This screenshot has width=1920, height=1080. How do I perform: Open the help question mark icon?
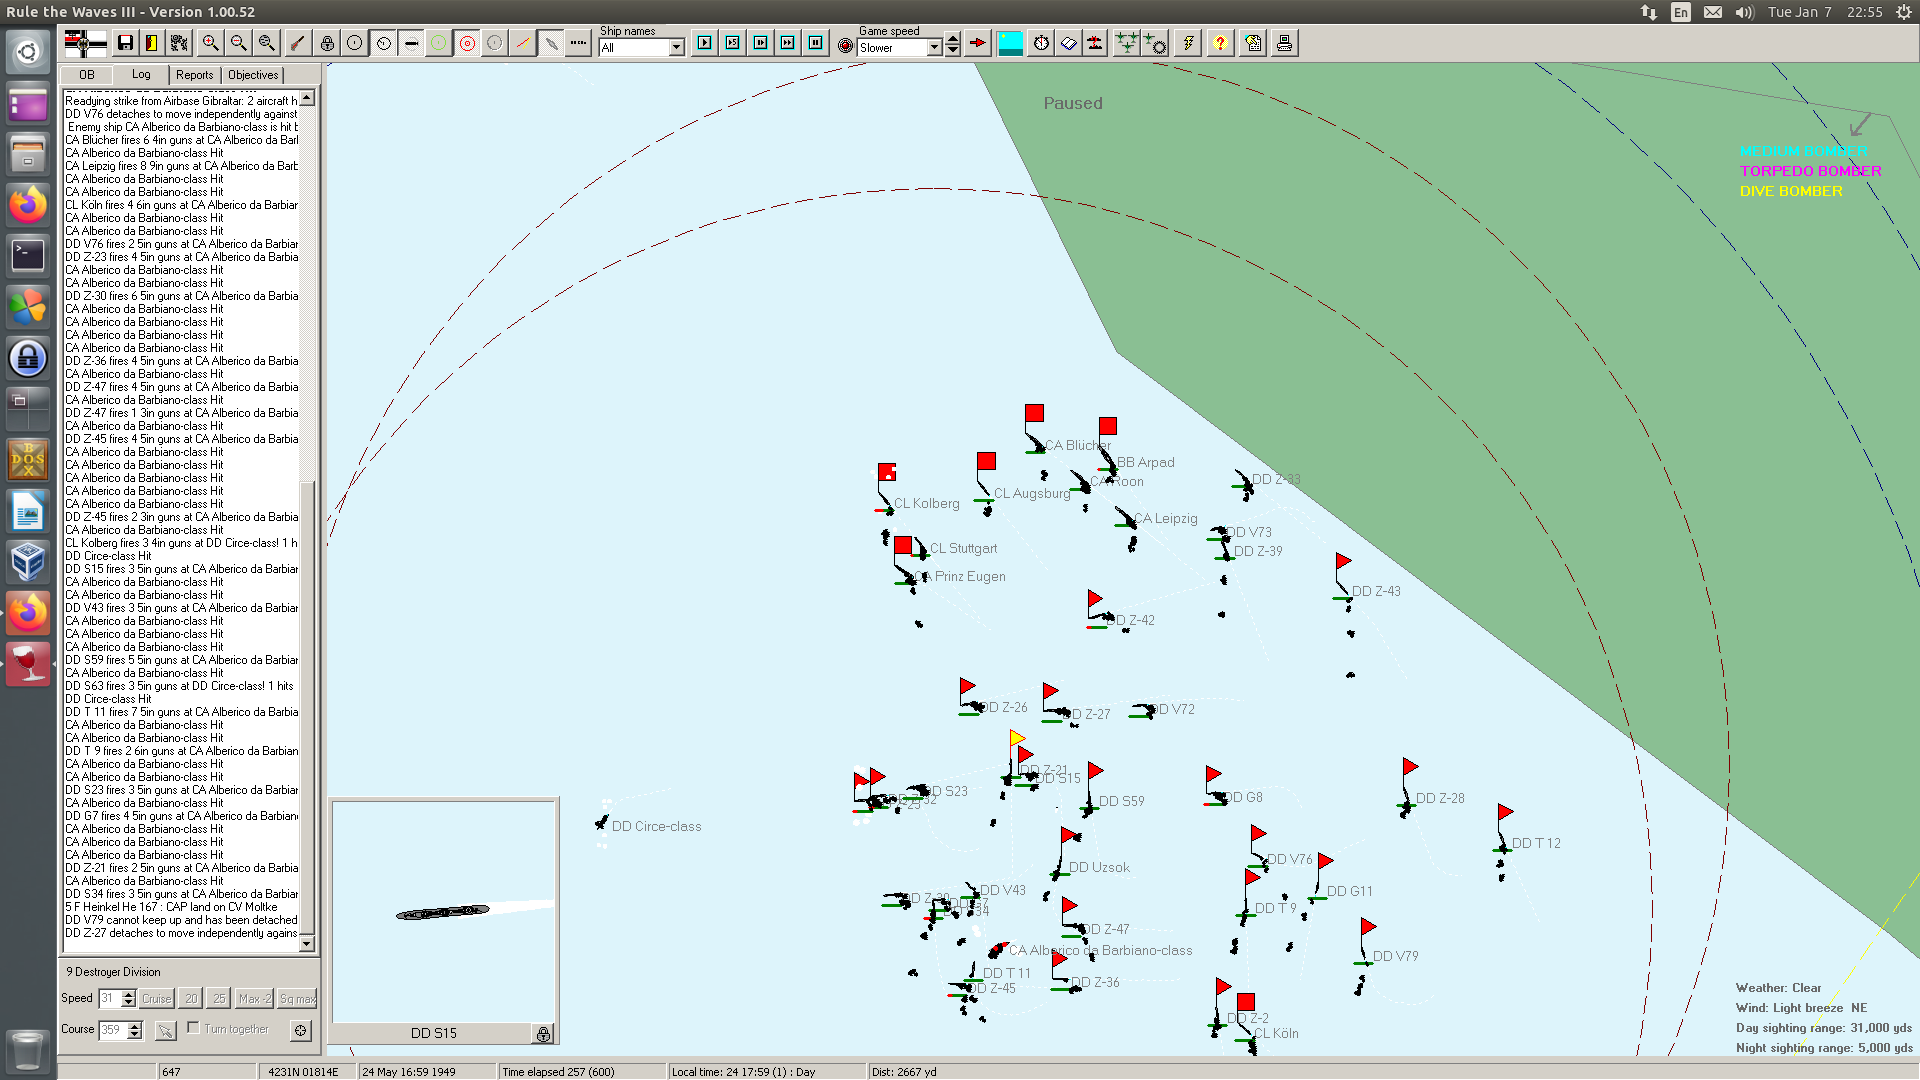1220,43
